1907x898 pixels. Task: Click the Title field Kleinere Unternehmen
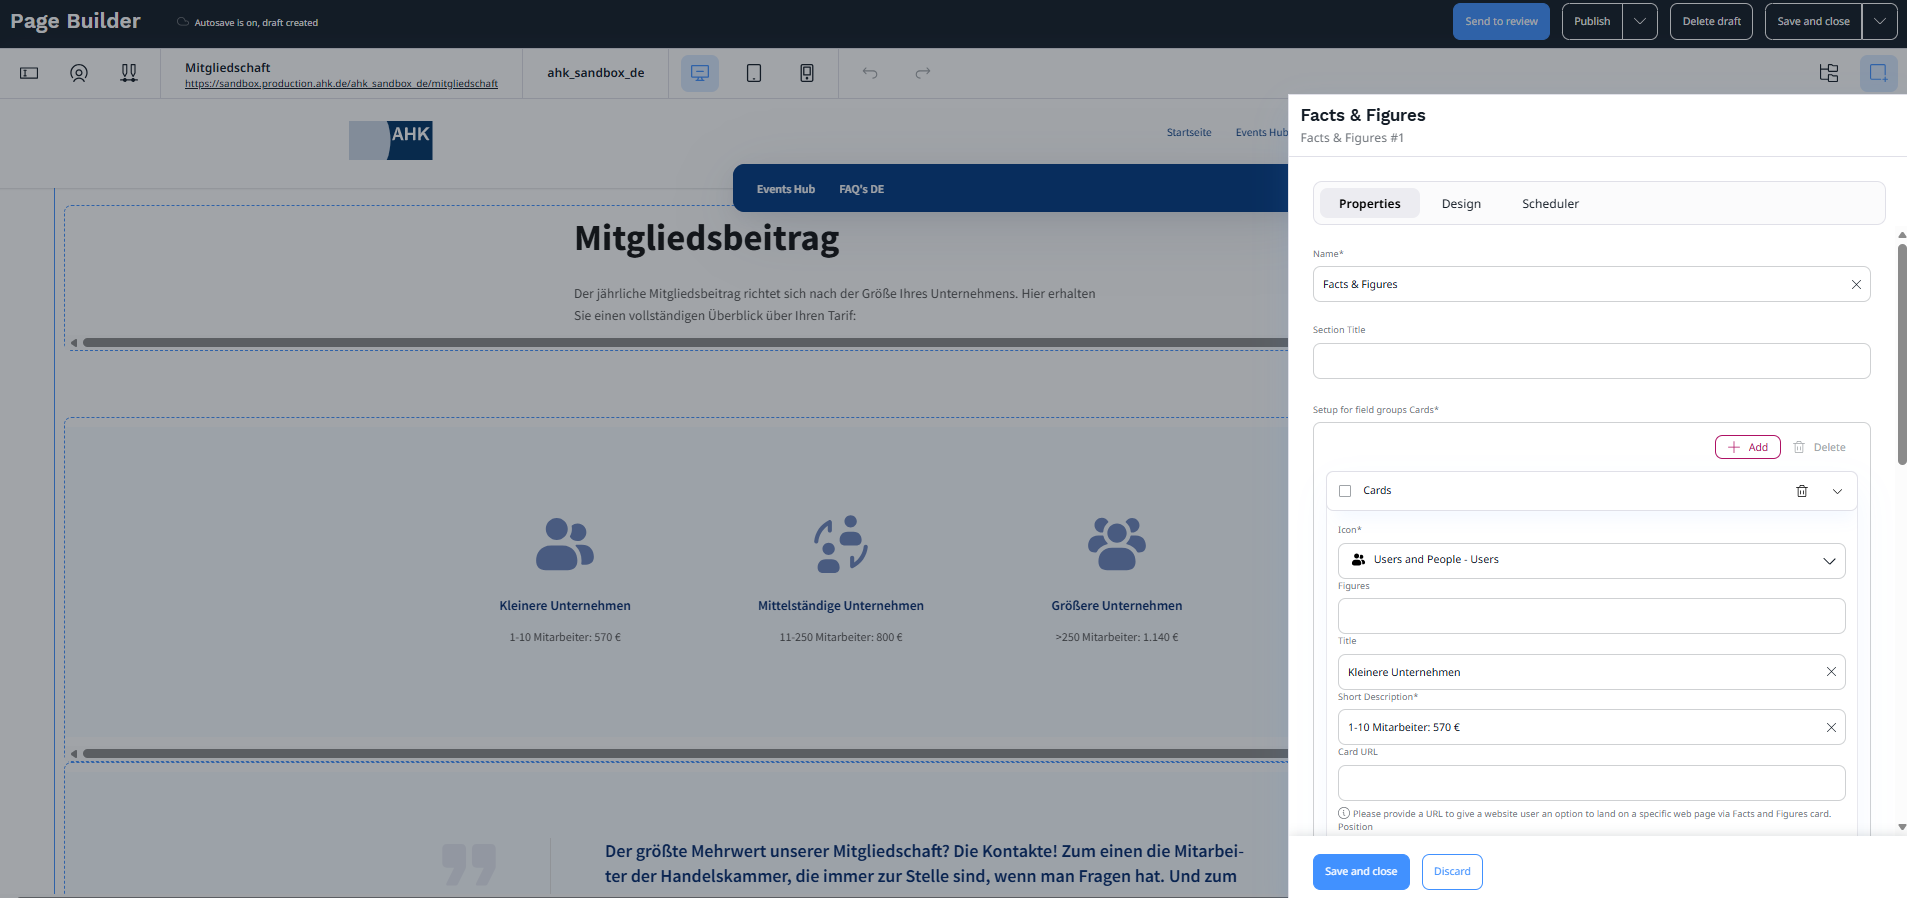(1592, 672)
